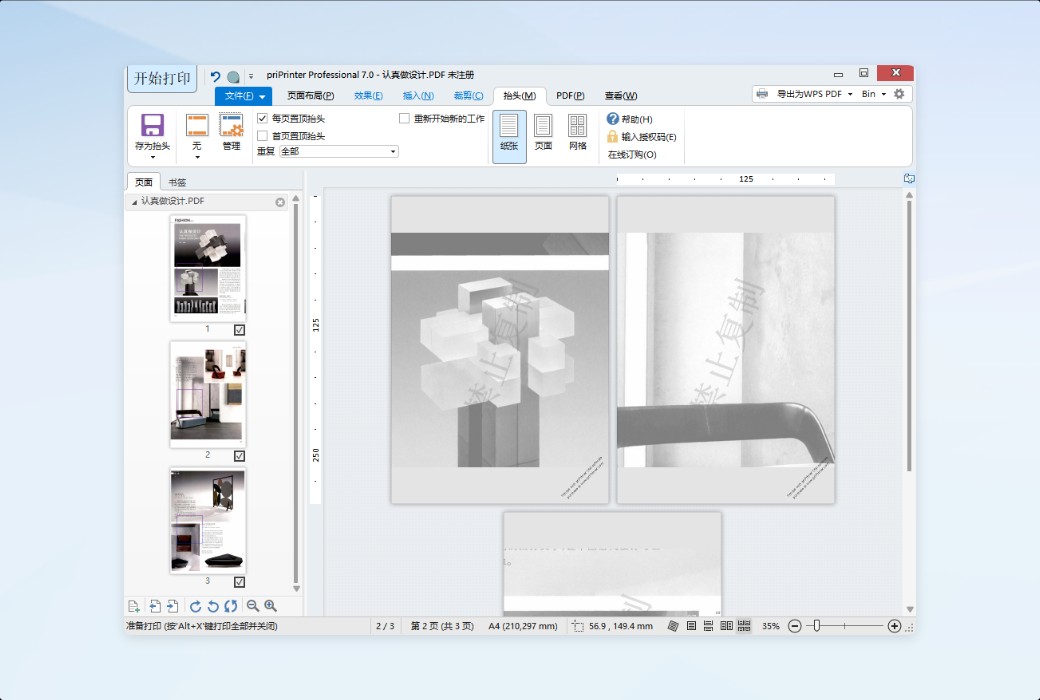Click the 开始打印 start print button
This screenshot has width=1040, height=700.
point(162,78)
